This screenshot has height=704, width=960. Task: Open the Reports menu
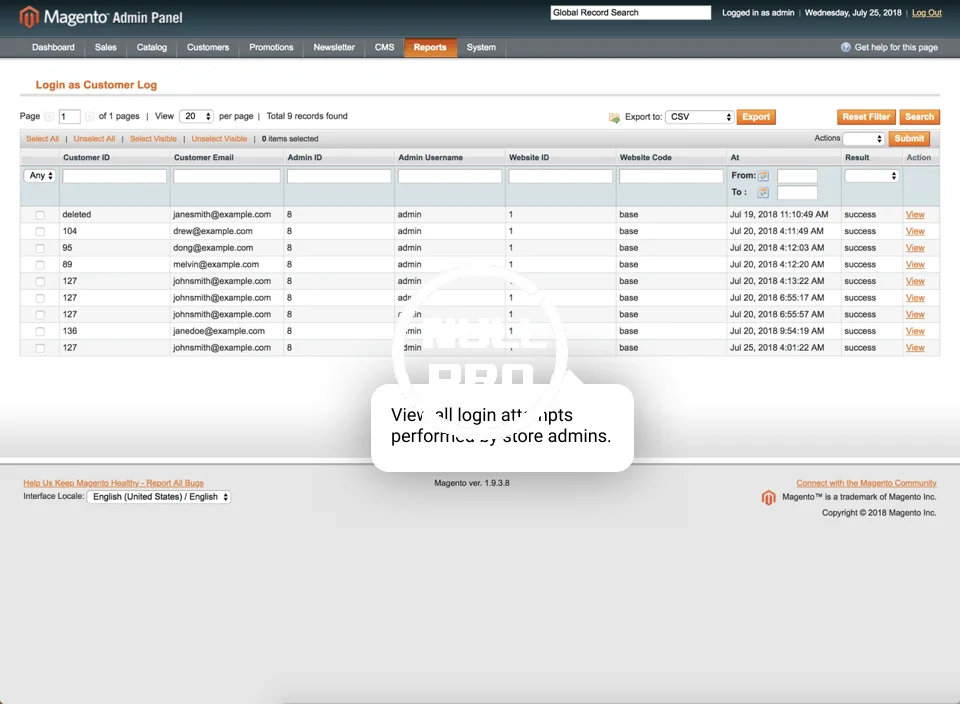click(x=430, y=47)
